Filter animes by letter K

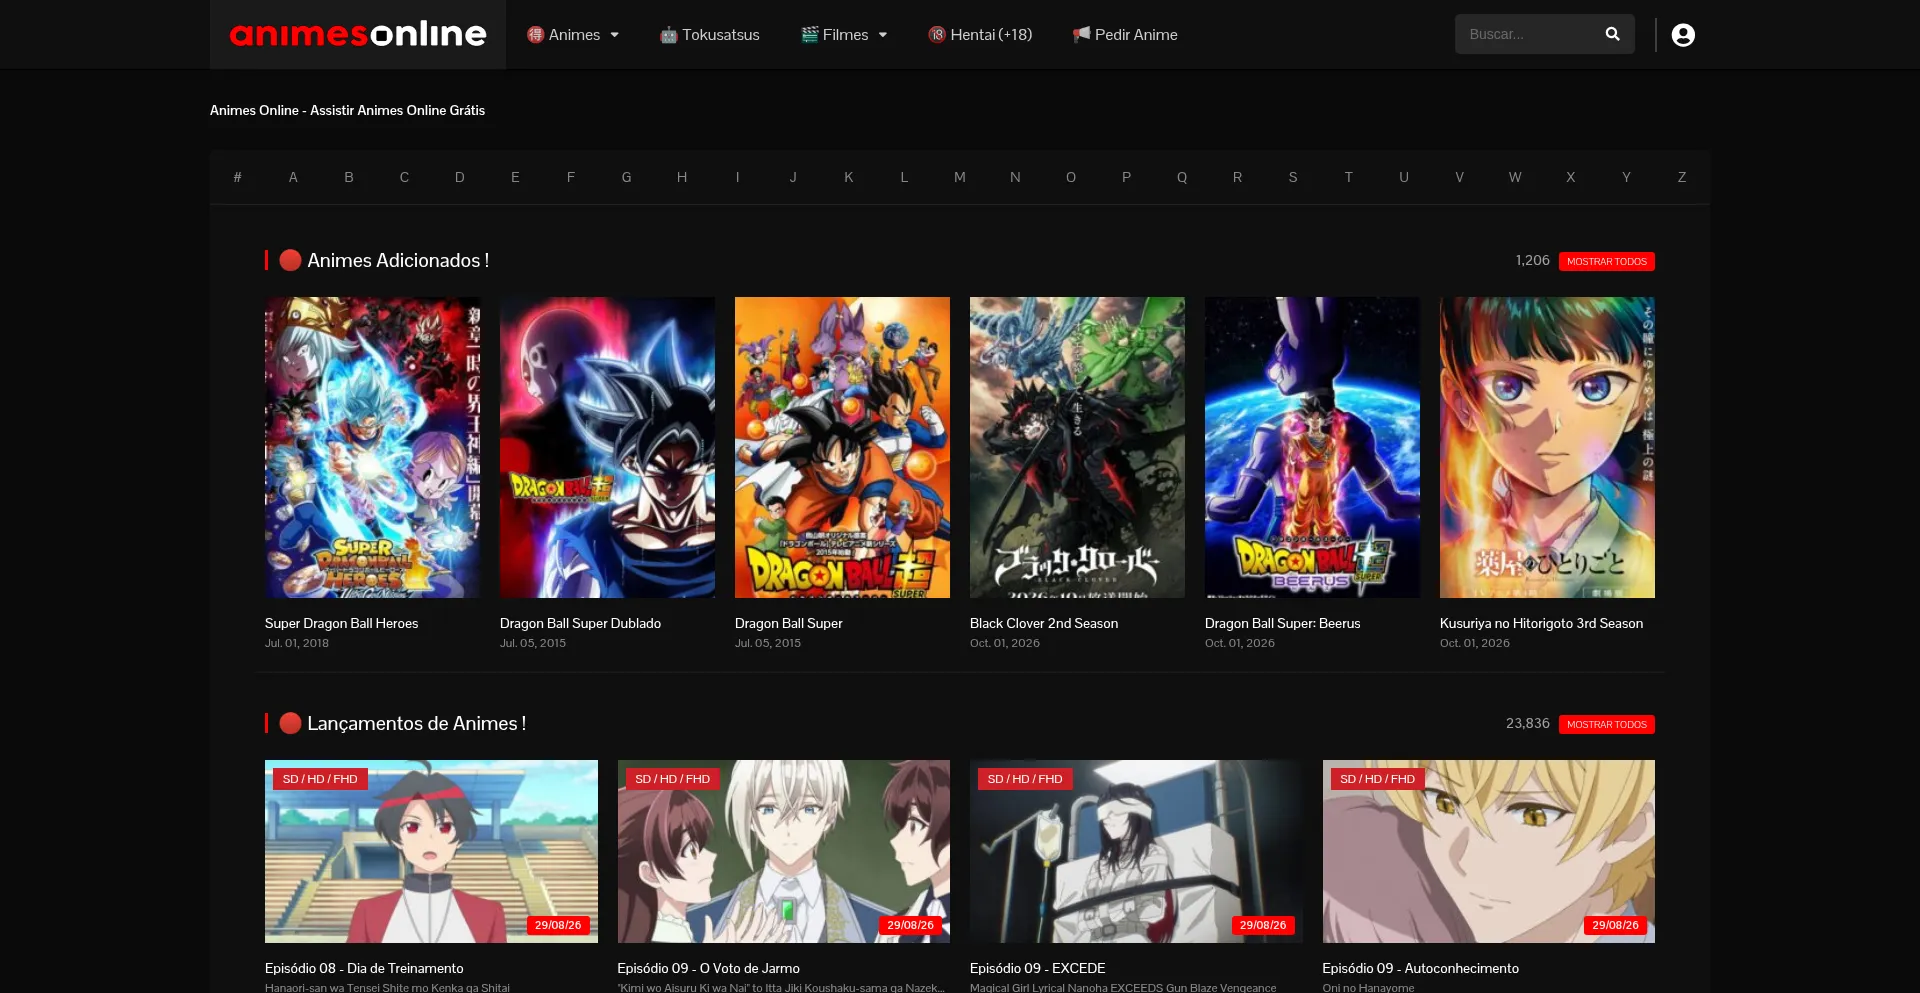[x=848, y=177]
